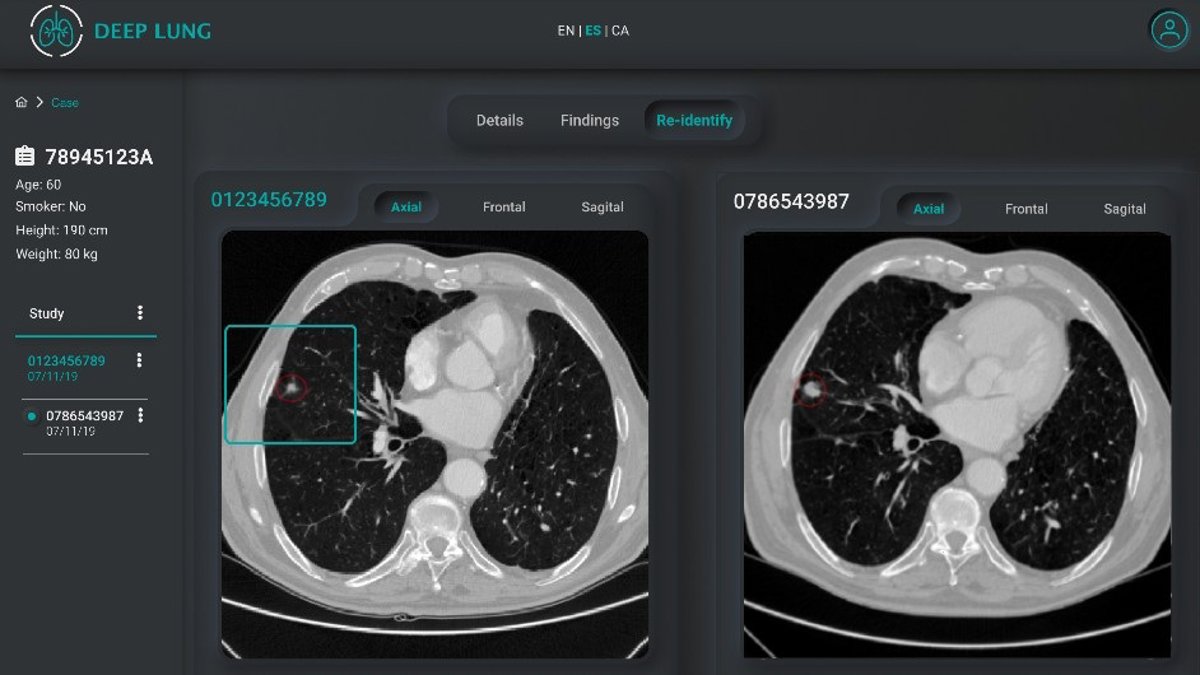Click the Case breadcrumb link
The width and height of the screenshot is (1200, 675).
pyautogui.click(x=65, y=103)
